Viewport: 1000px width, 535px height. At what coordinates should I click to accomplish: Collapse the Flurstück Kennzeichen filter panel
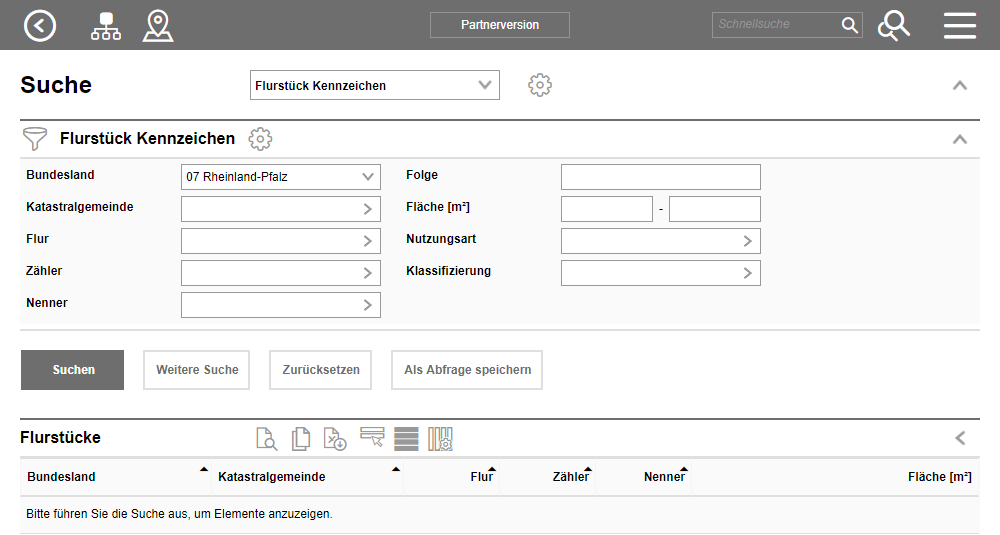click(960, 139)
